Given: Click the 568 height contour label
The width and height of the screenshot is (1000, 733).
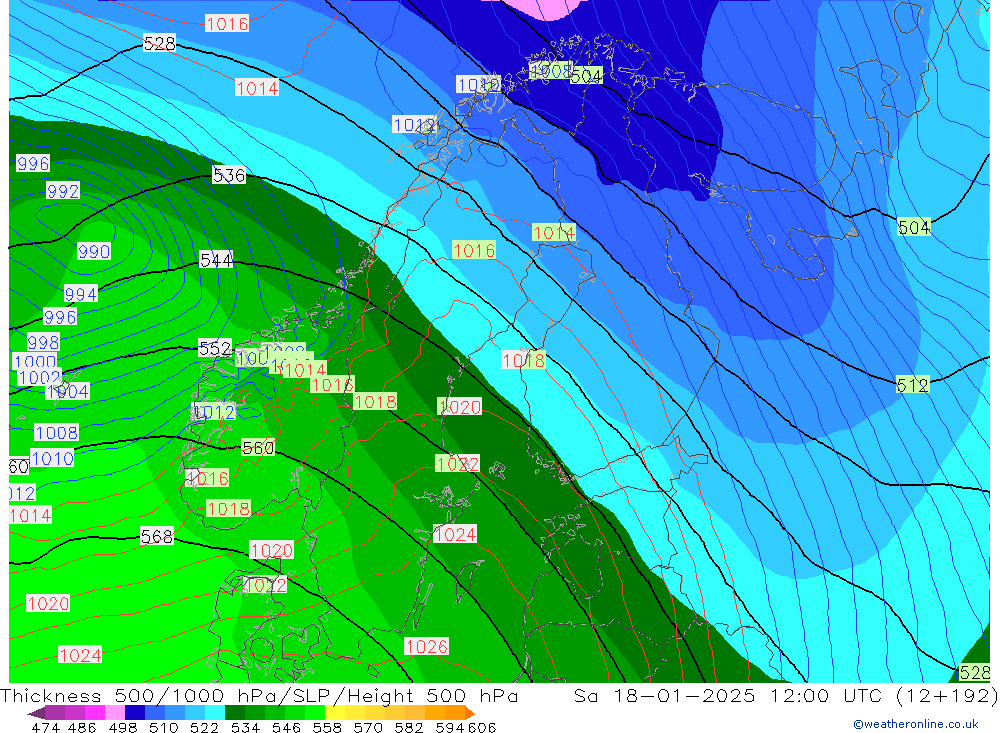Looking at the screenshot, I should 157,537.
